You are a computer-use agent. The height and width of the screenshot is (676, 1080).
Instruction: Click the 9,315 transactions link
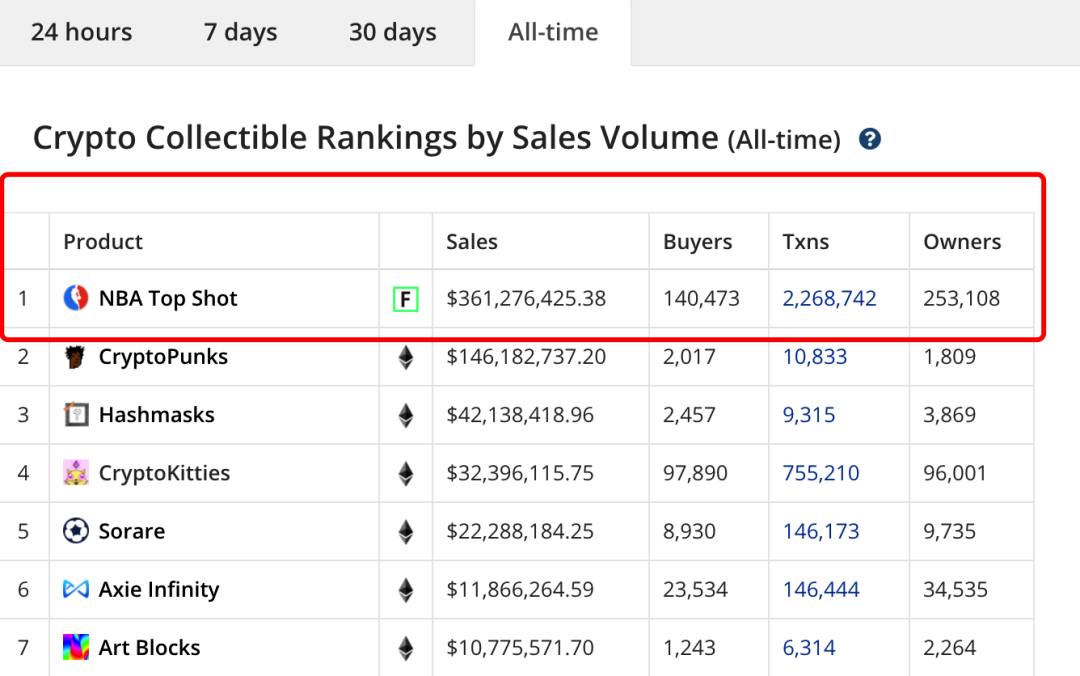[809, 415]
